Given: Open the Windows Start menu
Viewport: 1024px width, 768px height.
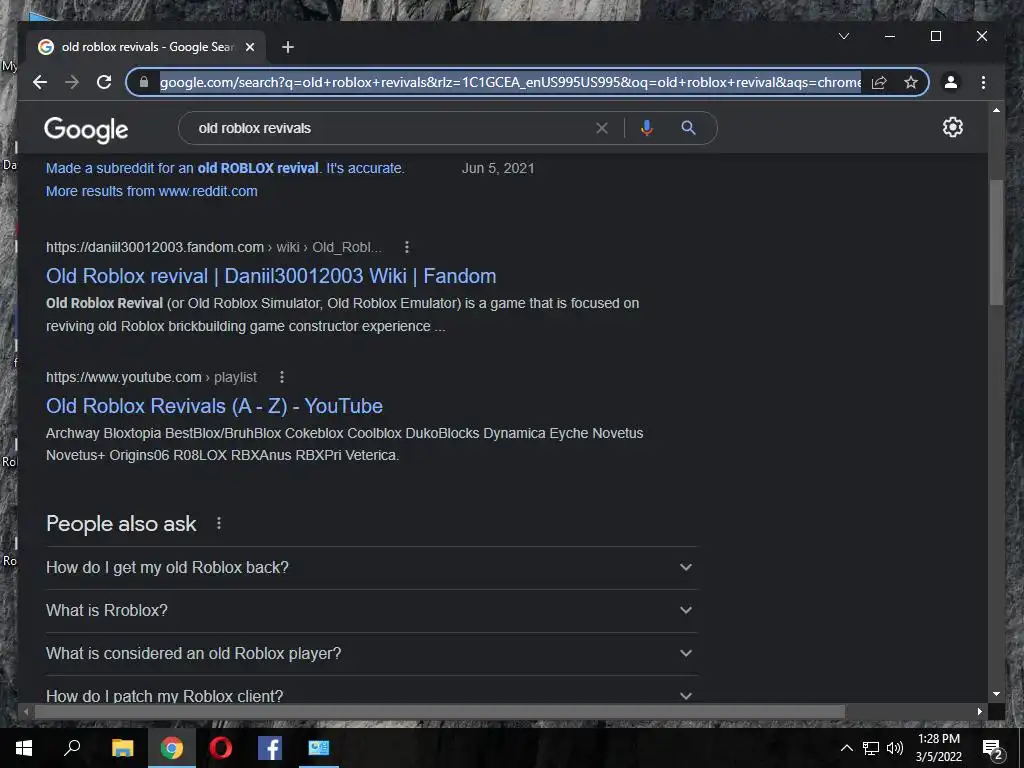Looking at the screenshot, I should pos(24,748).
